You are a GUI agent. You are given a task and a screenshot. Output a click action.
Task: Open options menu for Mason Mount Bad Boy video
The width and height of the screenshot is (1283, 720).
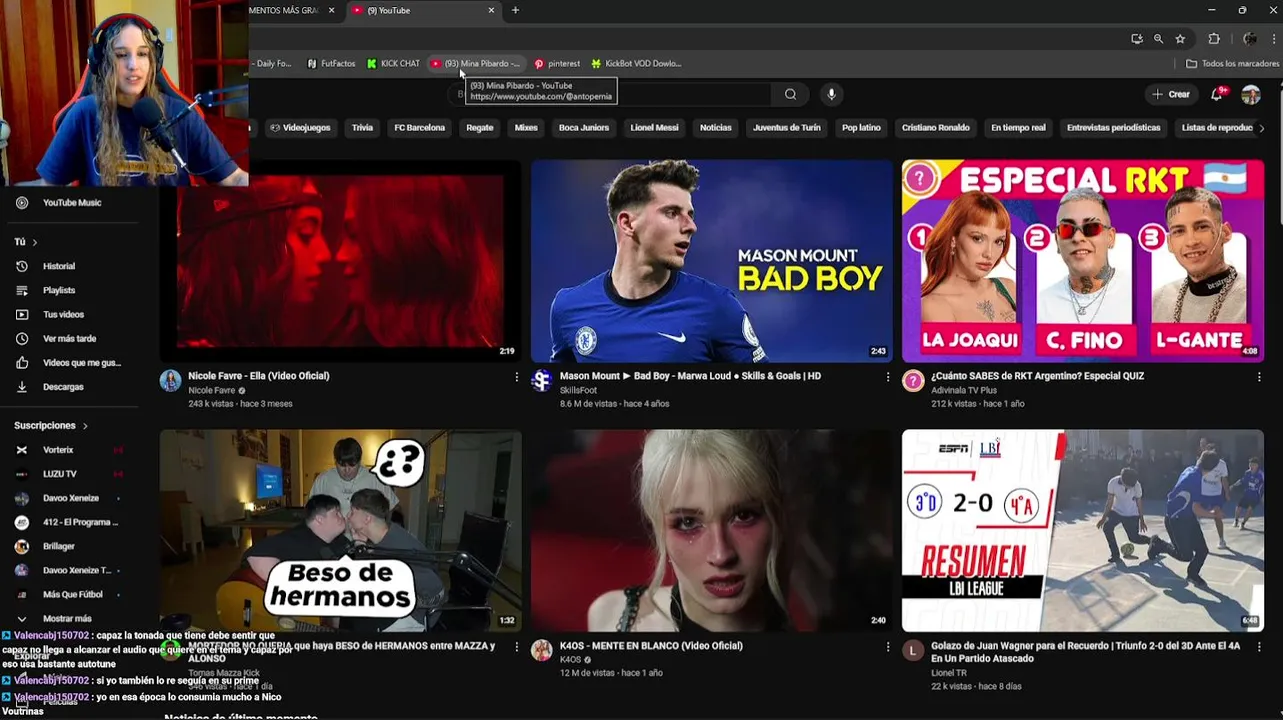[888, 377]
